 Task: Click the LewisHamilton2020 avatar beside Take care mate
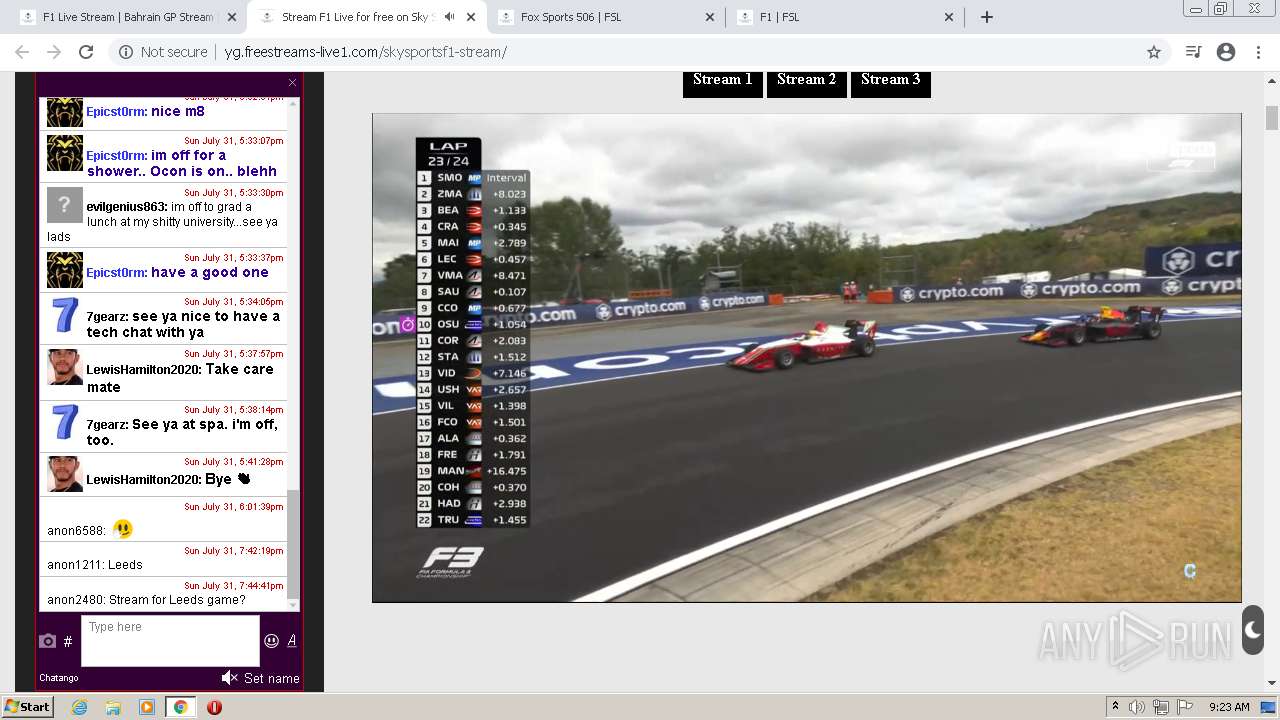pyautogui.click(x=65, y=367)
